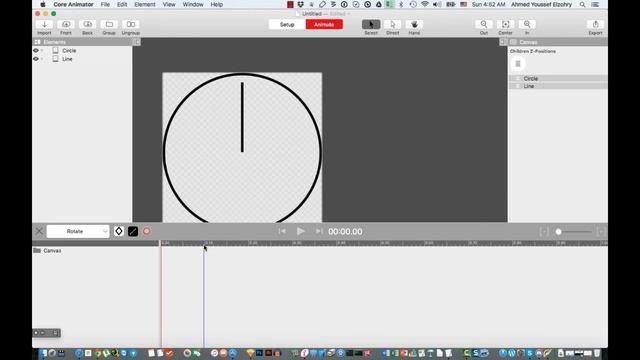Select Circle row in Z-Positions list

(x=558, y=78)
